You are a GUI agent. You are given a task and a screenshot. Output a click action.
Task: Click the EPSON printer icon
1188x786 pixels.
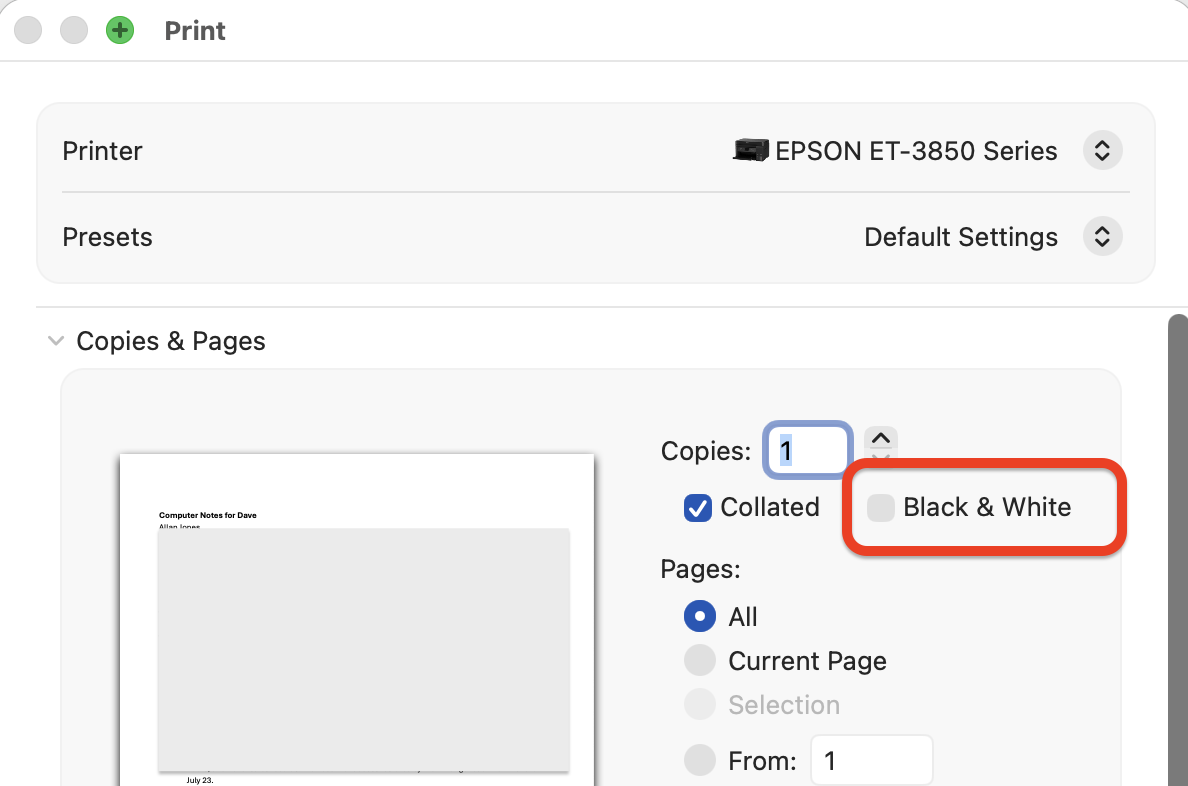[x=751, y=150]
